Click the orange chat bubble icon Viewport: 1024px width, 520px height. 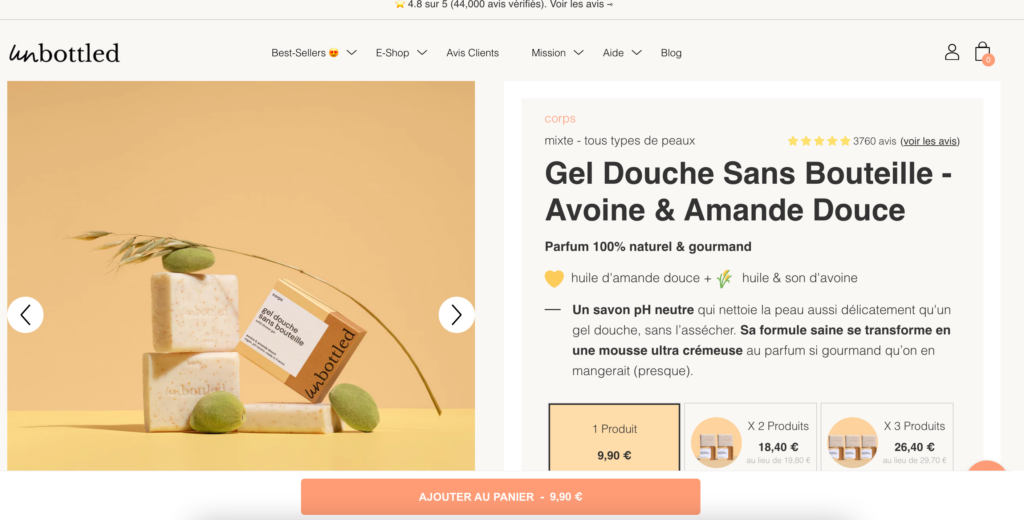990,476
